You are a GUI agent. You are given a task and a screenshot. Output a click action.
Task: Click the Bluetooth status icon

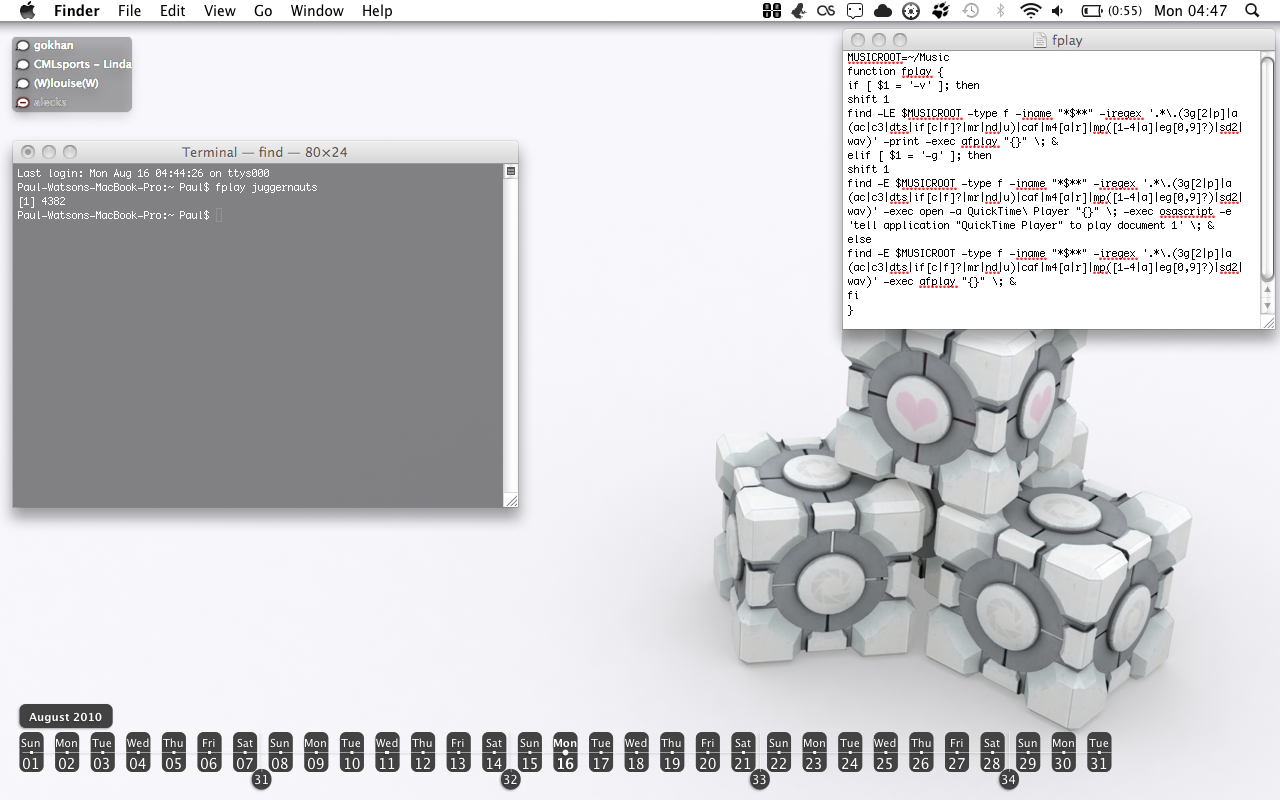pos(1000,11)
